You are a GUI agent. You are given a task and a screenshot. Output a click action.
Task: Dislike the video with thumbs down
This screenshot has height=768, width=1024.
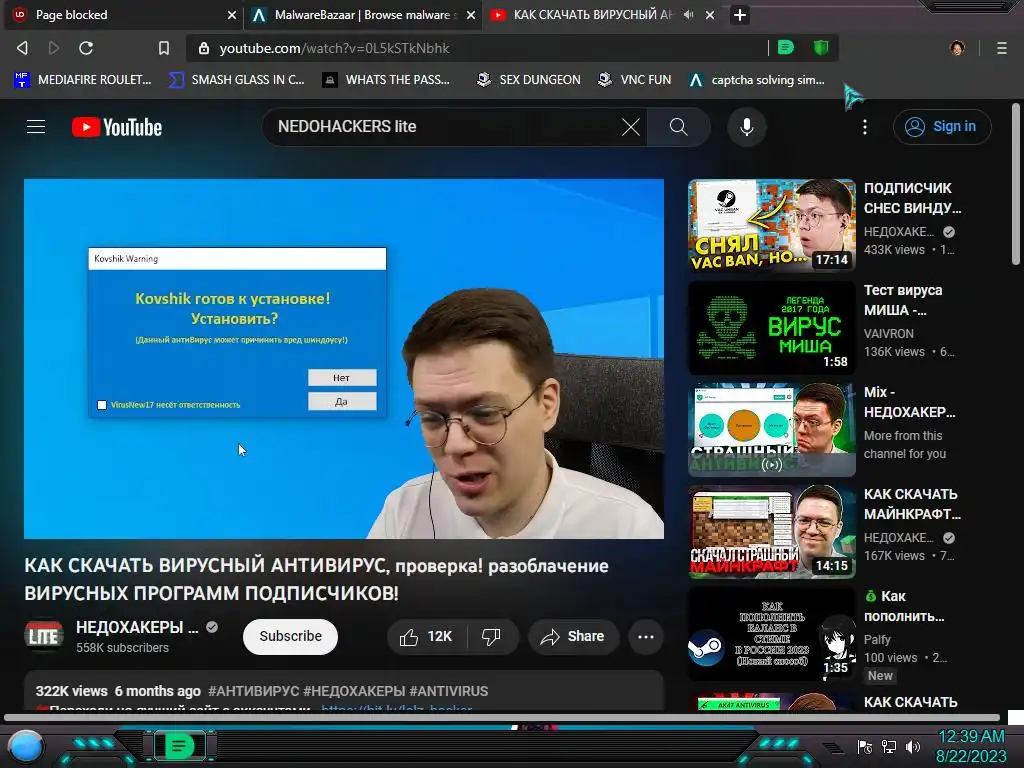(491, 636)
